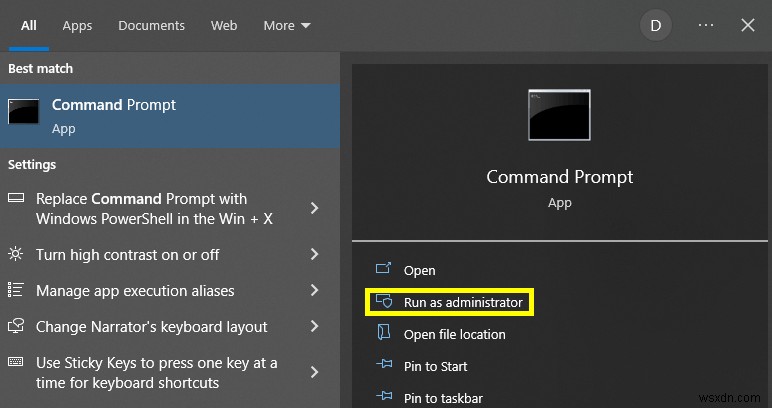Click the Open action icon
The image size is (772, 408).
tap(382, 270)
